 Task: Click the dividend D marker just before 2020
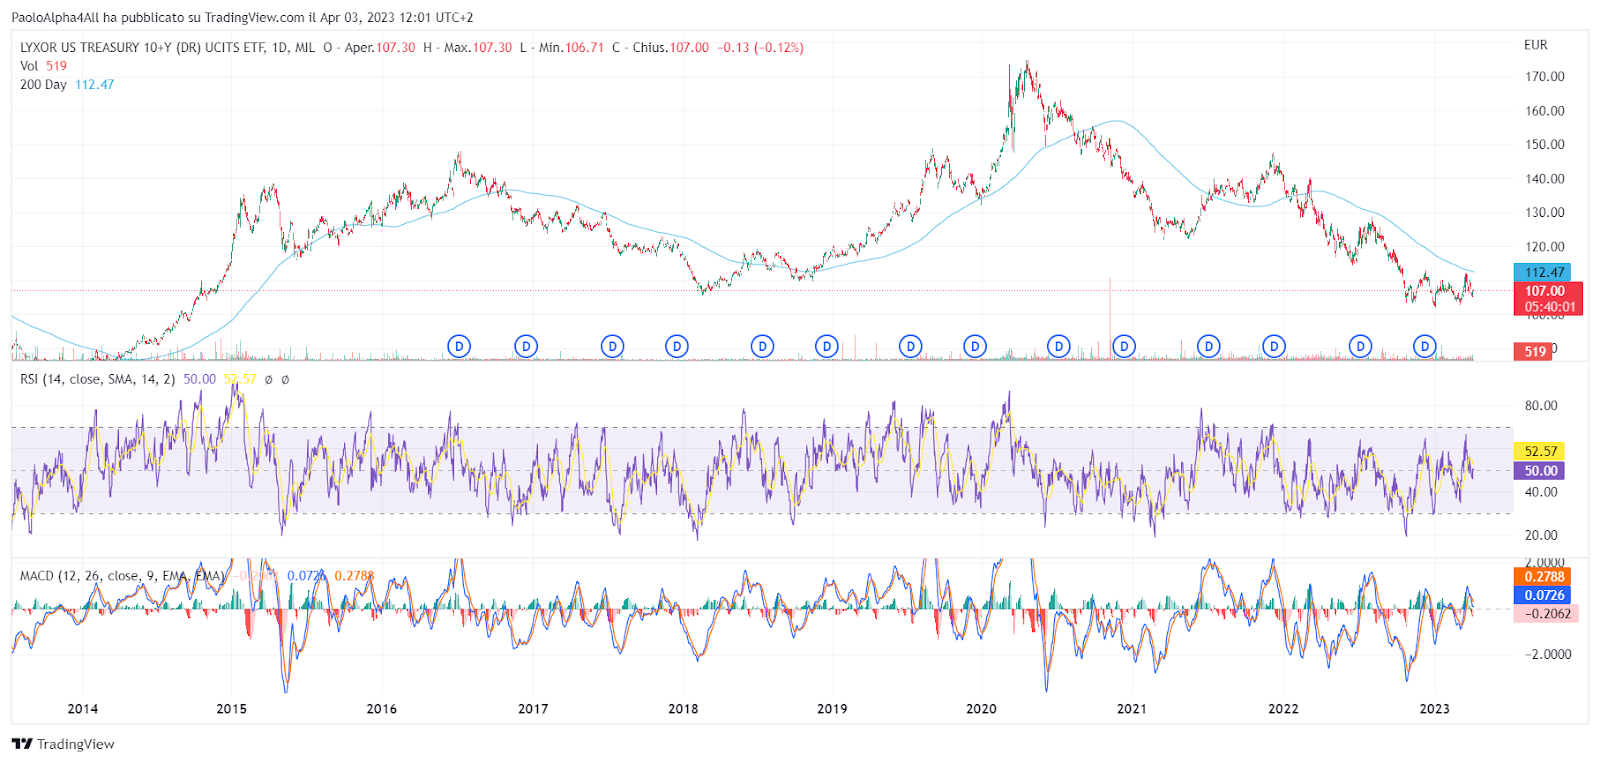click(975, 347)
